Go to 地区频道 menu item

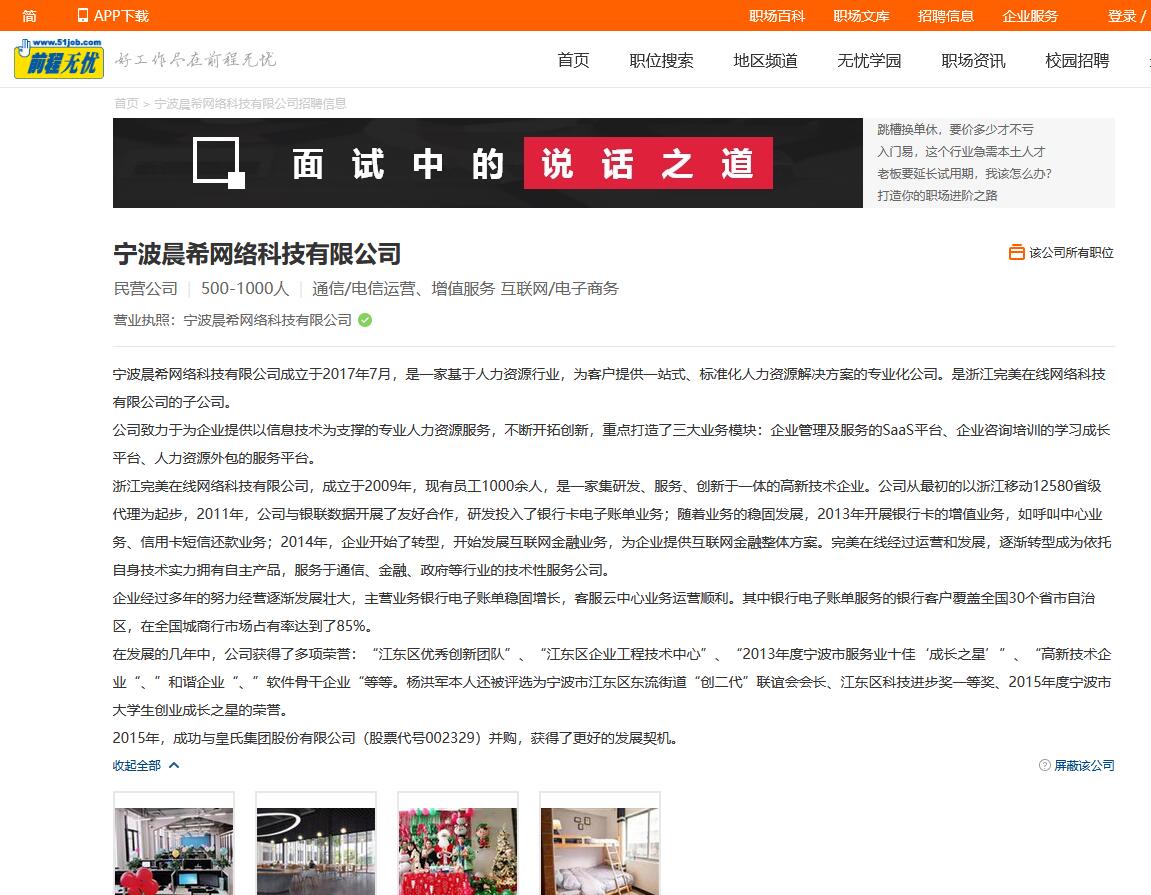point(765,61)
